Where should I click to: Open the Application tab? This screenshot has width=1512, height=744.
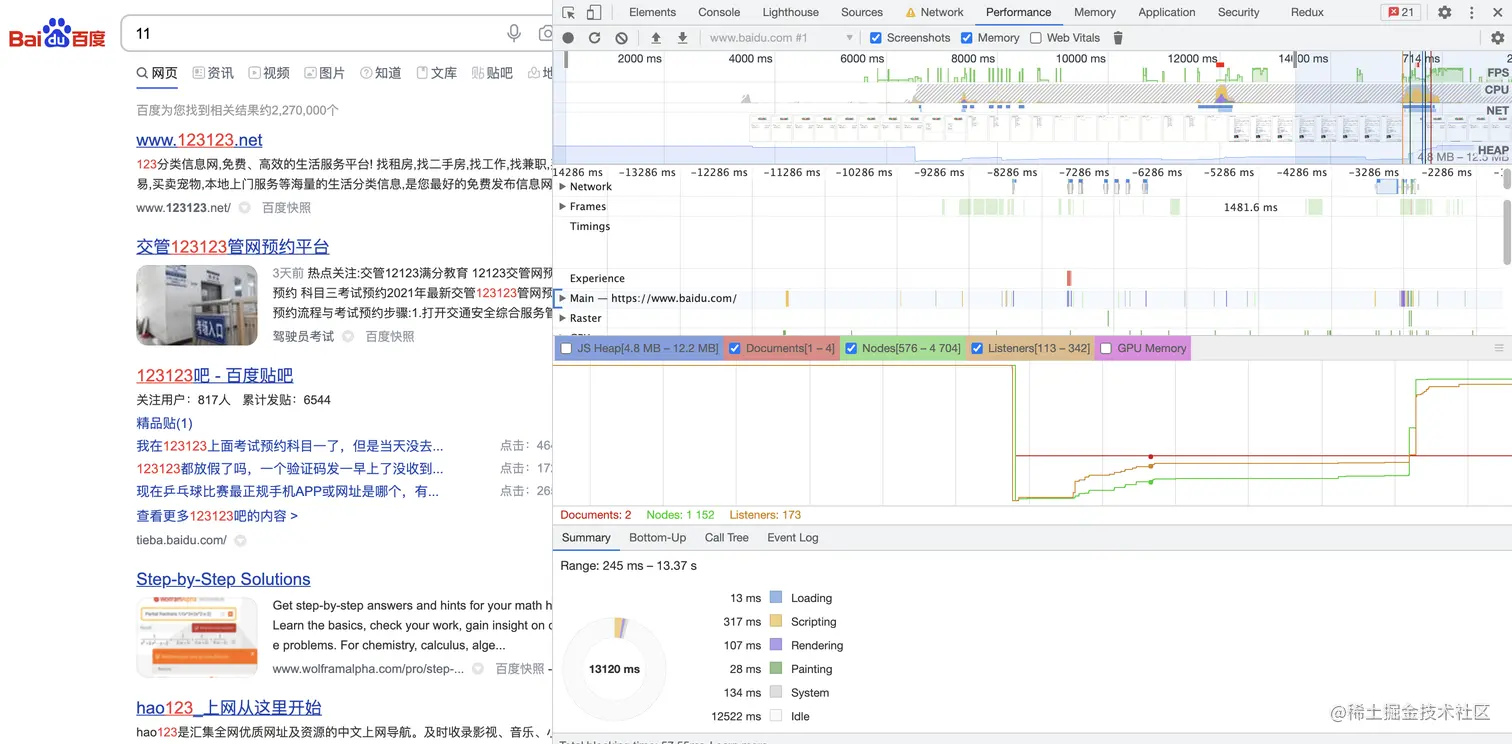[x=1167, y=12]
